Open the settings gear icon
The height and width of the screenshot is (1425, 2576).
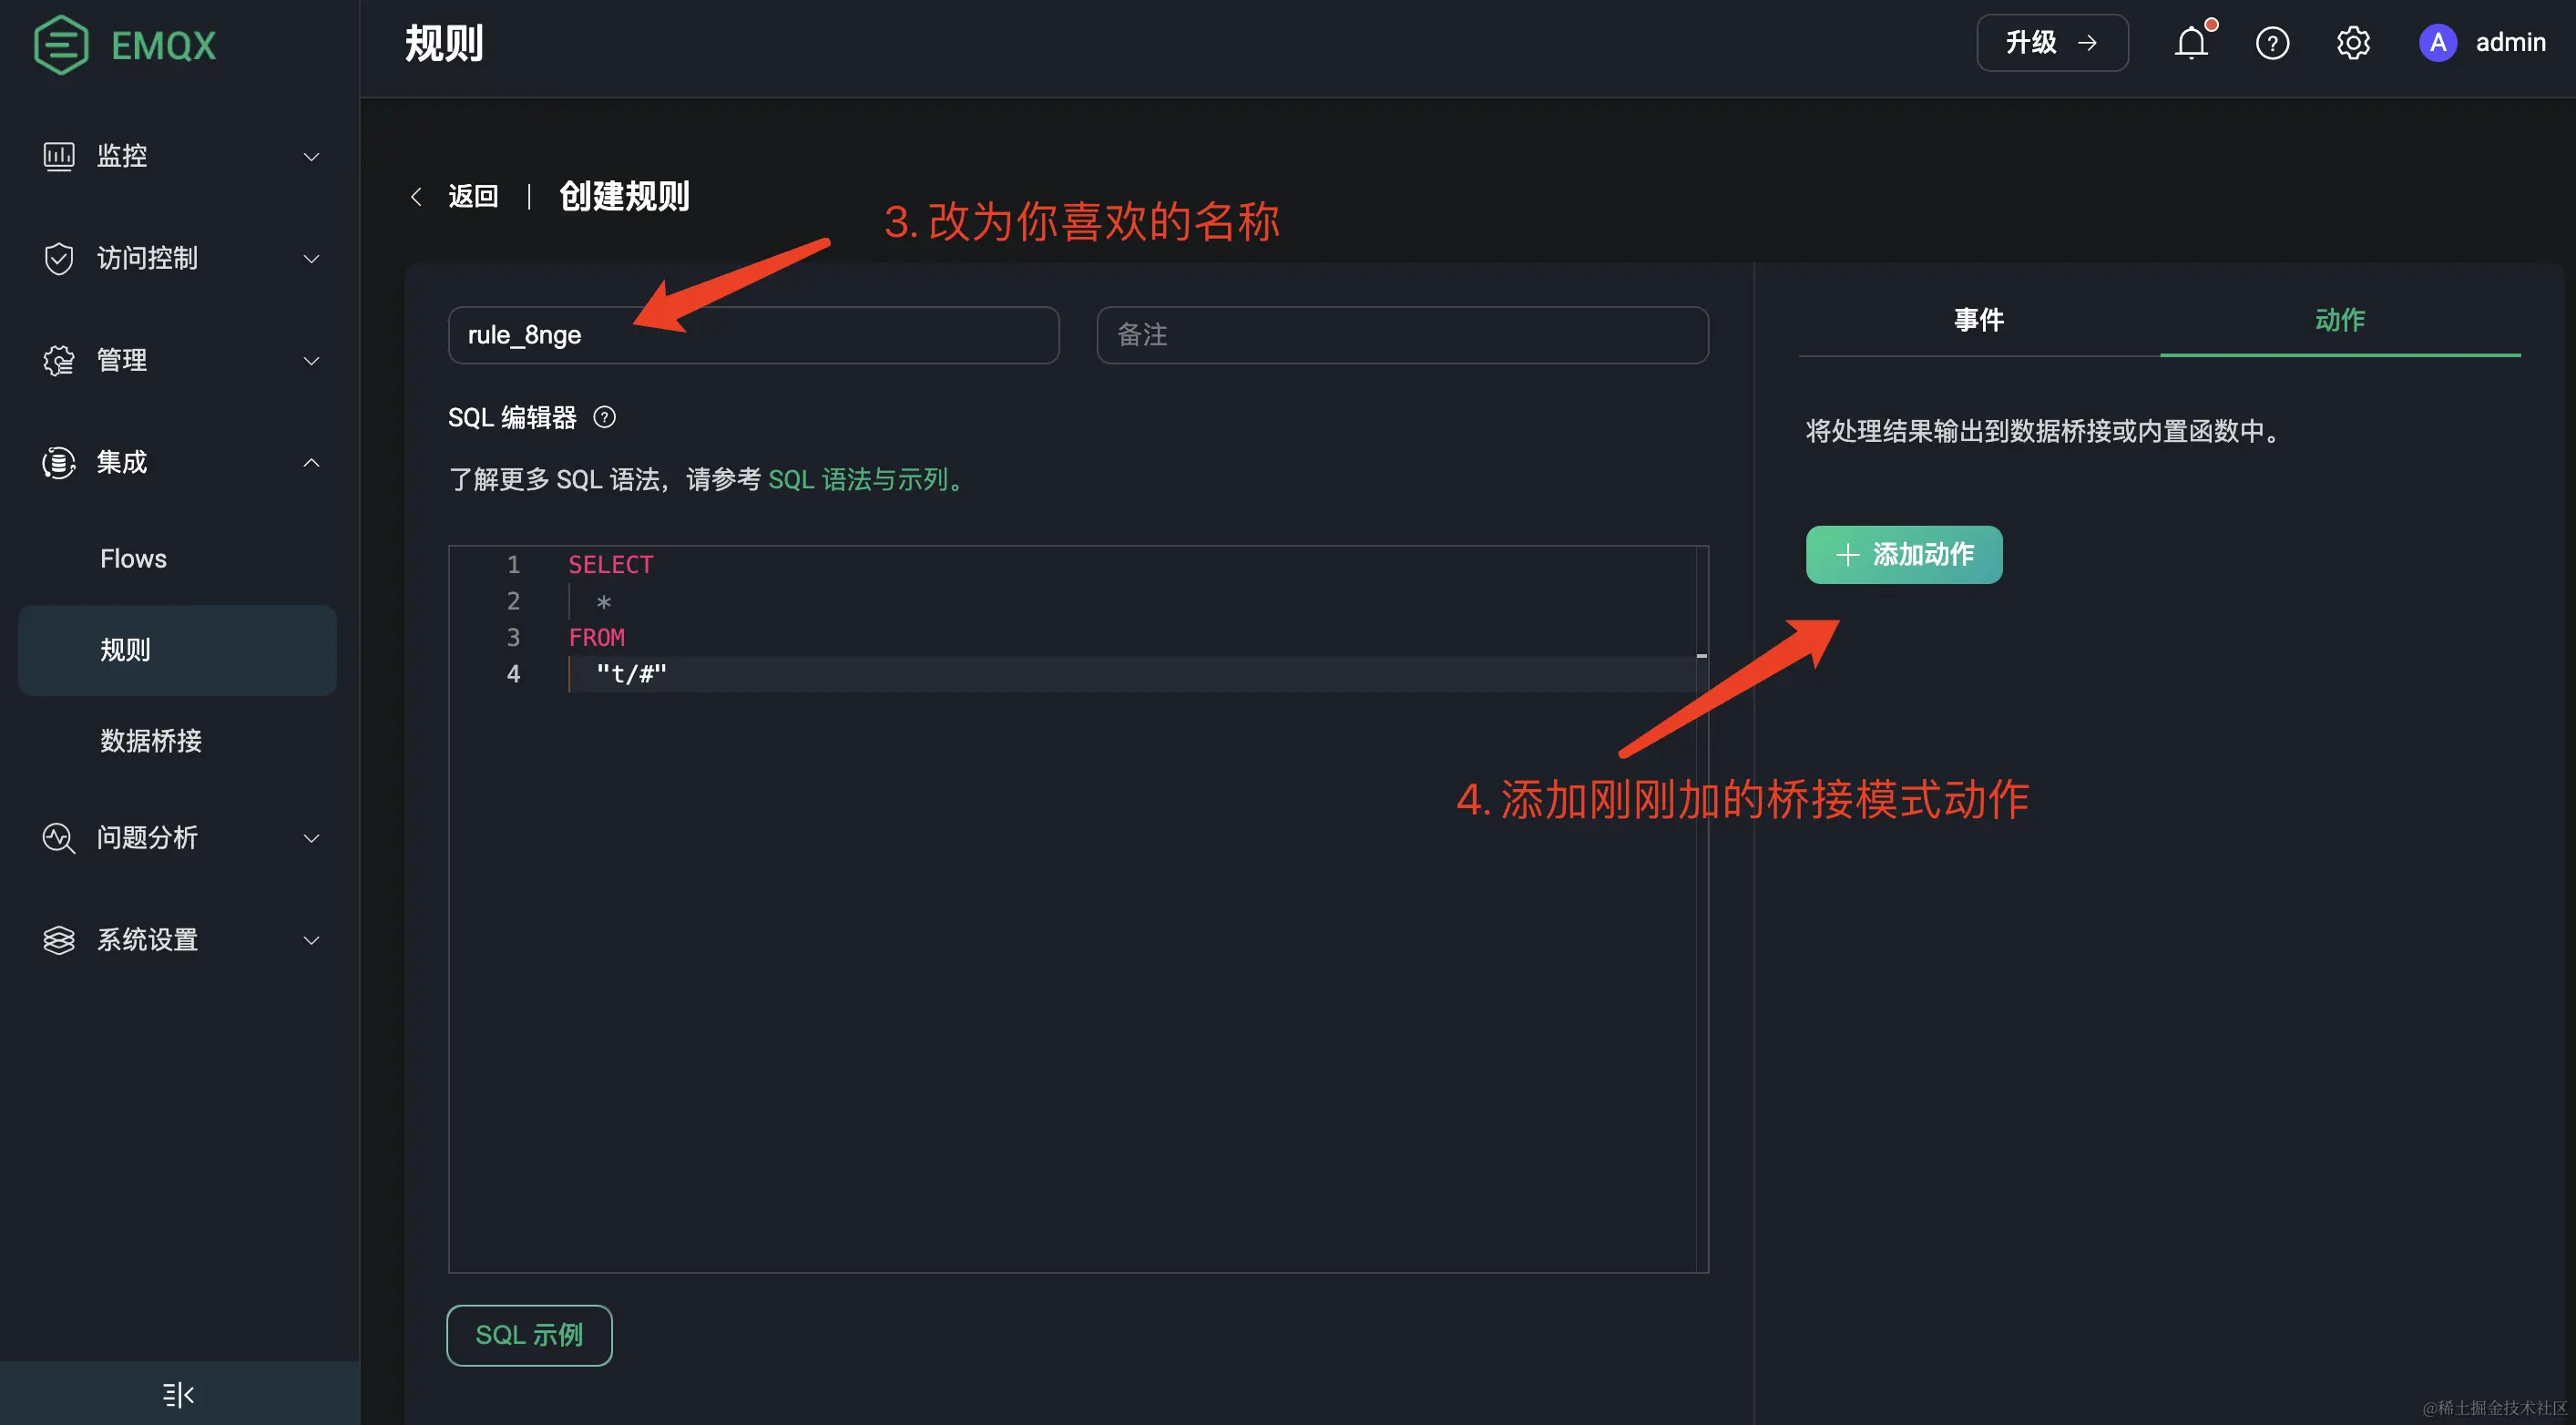pos(2353,43)
